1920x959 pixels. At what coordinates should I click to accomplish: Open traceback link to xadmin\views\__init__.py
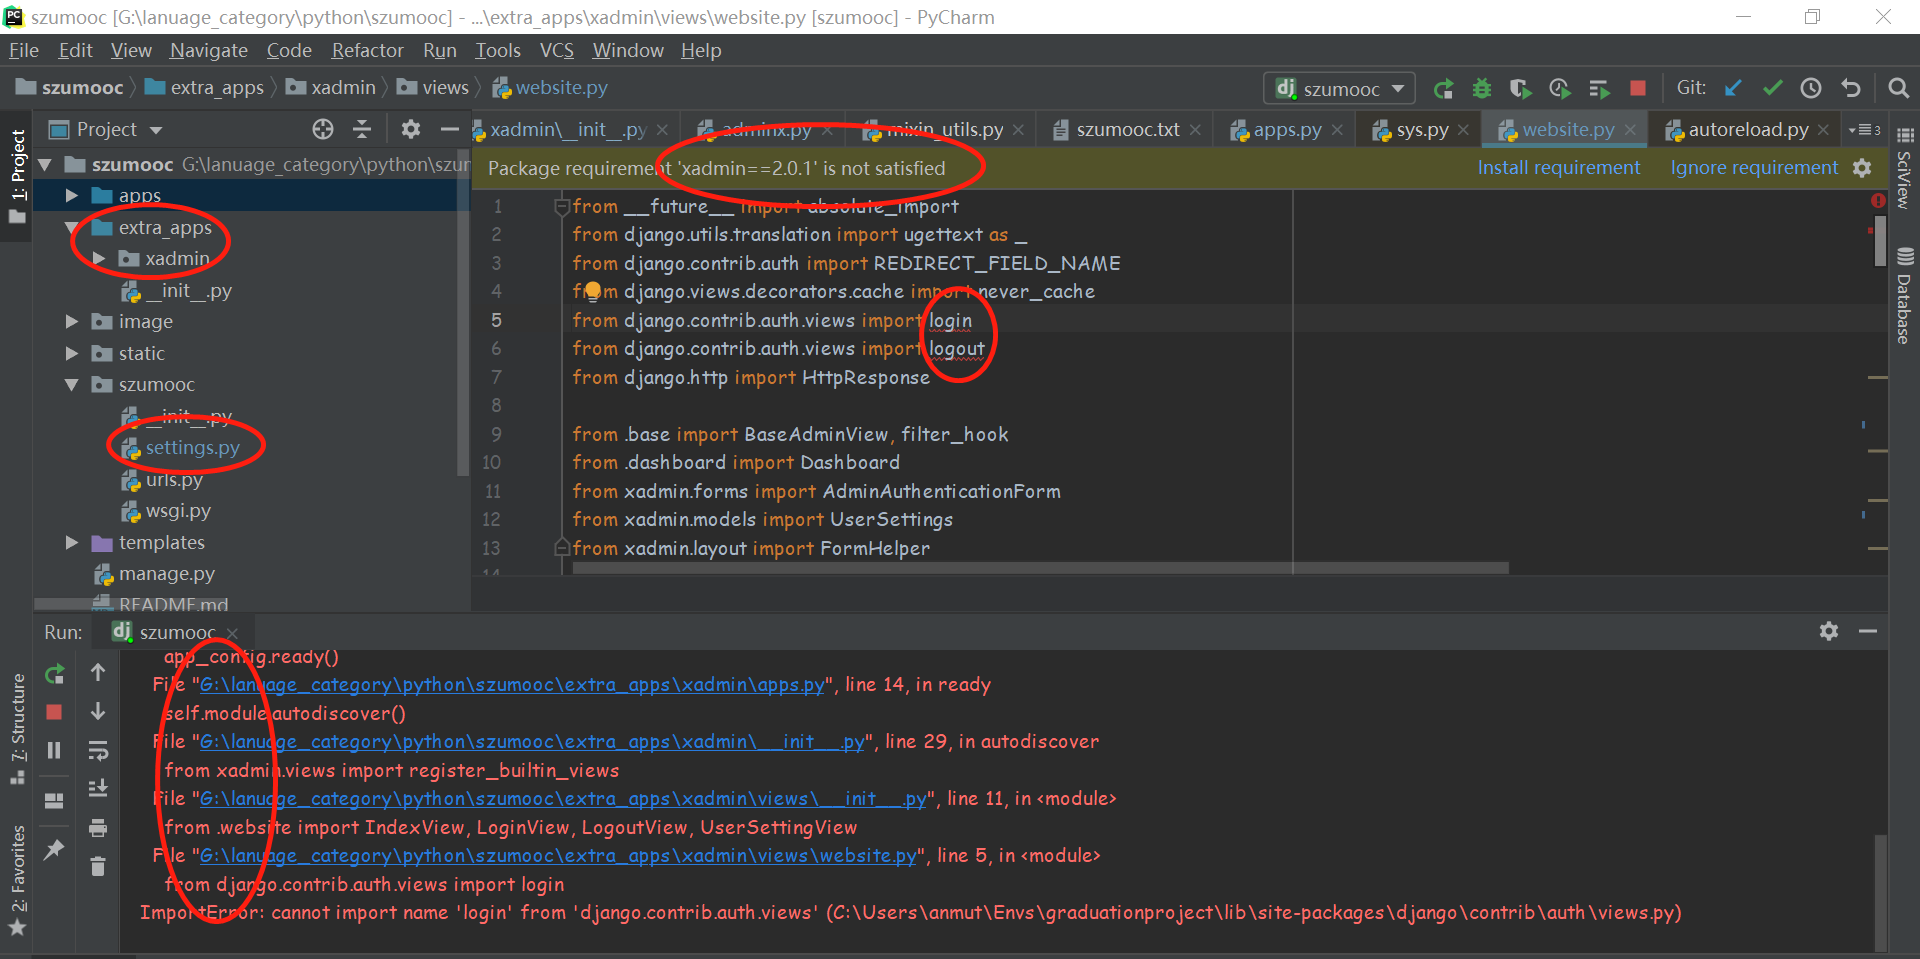[x=563, y=799]
